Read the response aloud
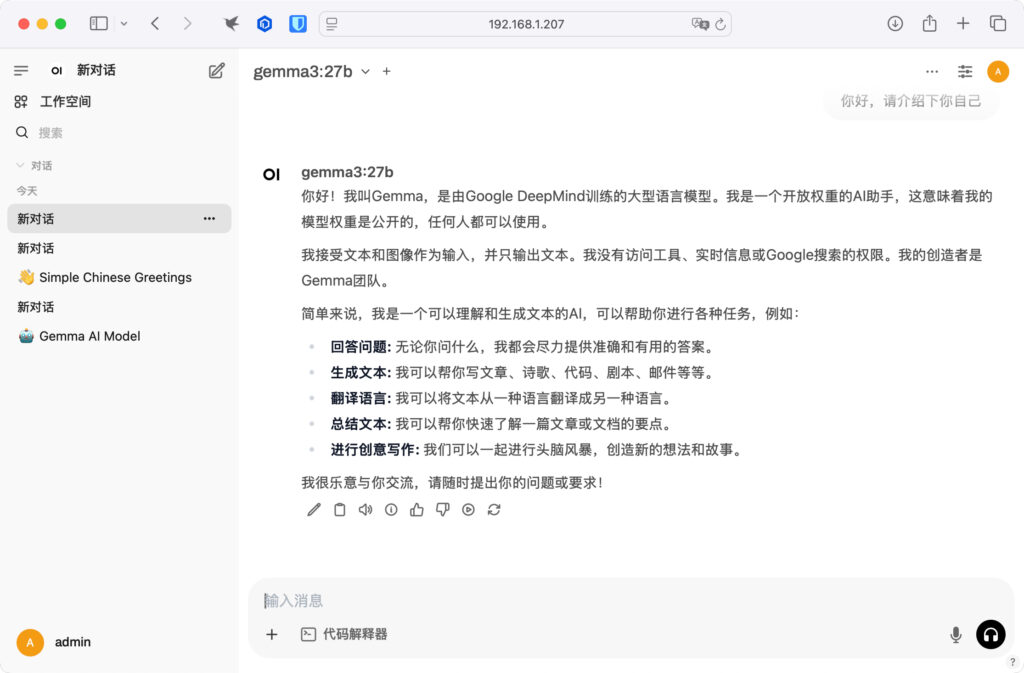The image size is (1024, 673). pos(366,510)
